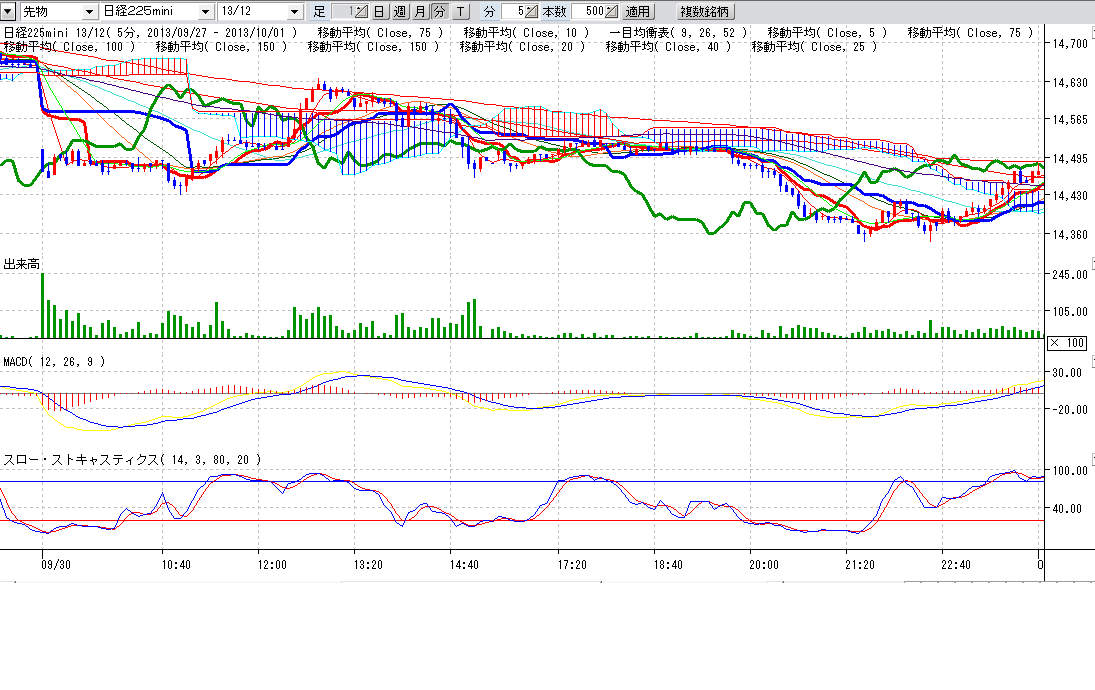1095x690 pixels.
Task: Switch to daily bars with 日 button
Action: (380, 12)
